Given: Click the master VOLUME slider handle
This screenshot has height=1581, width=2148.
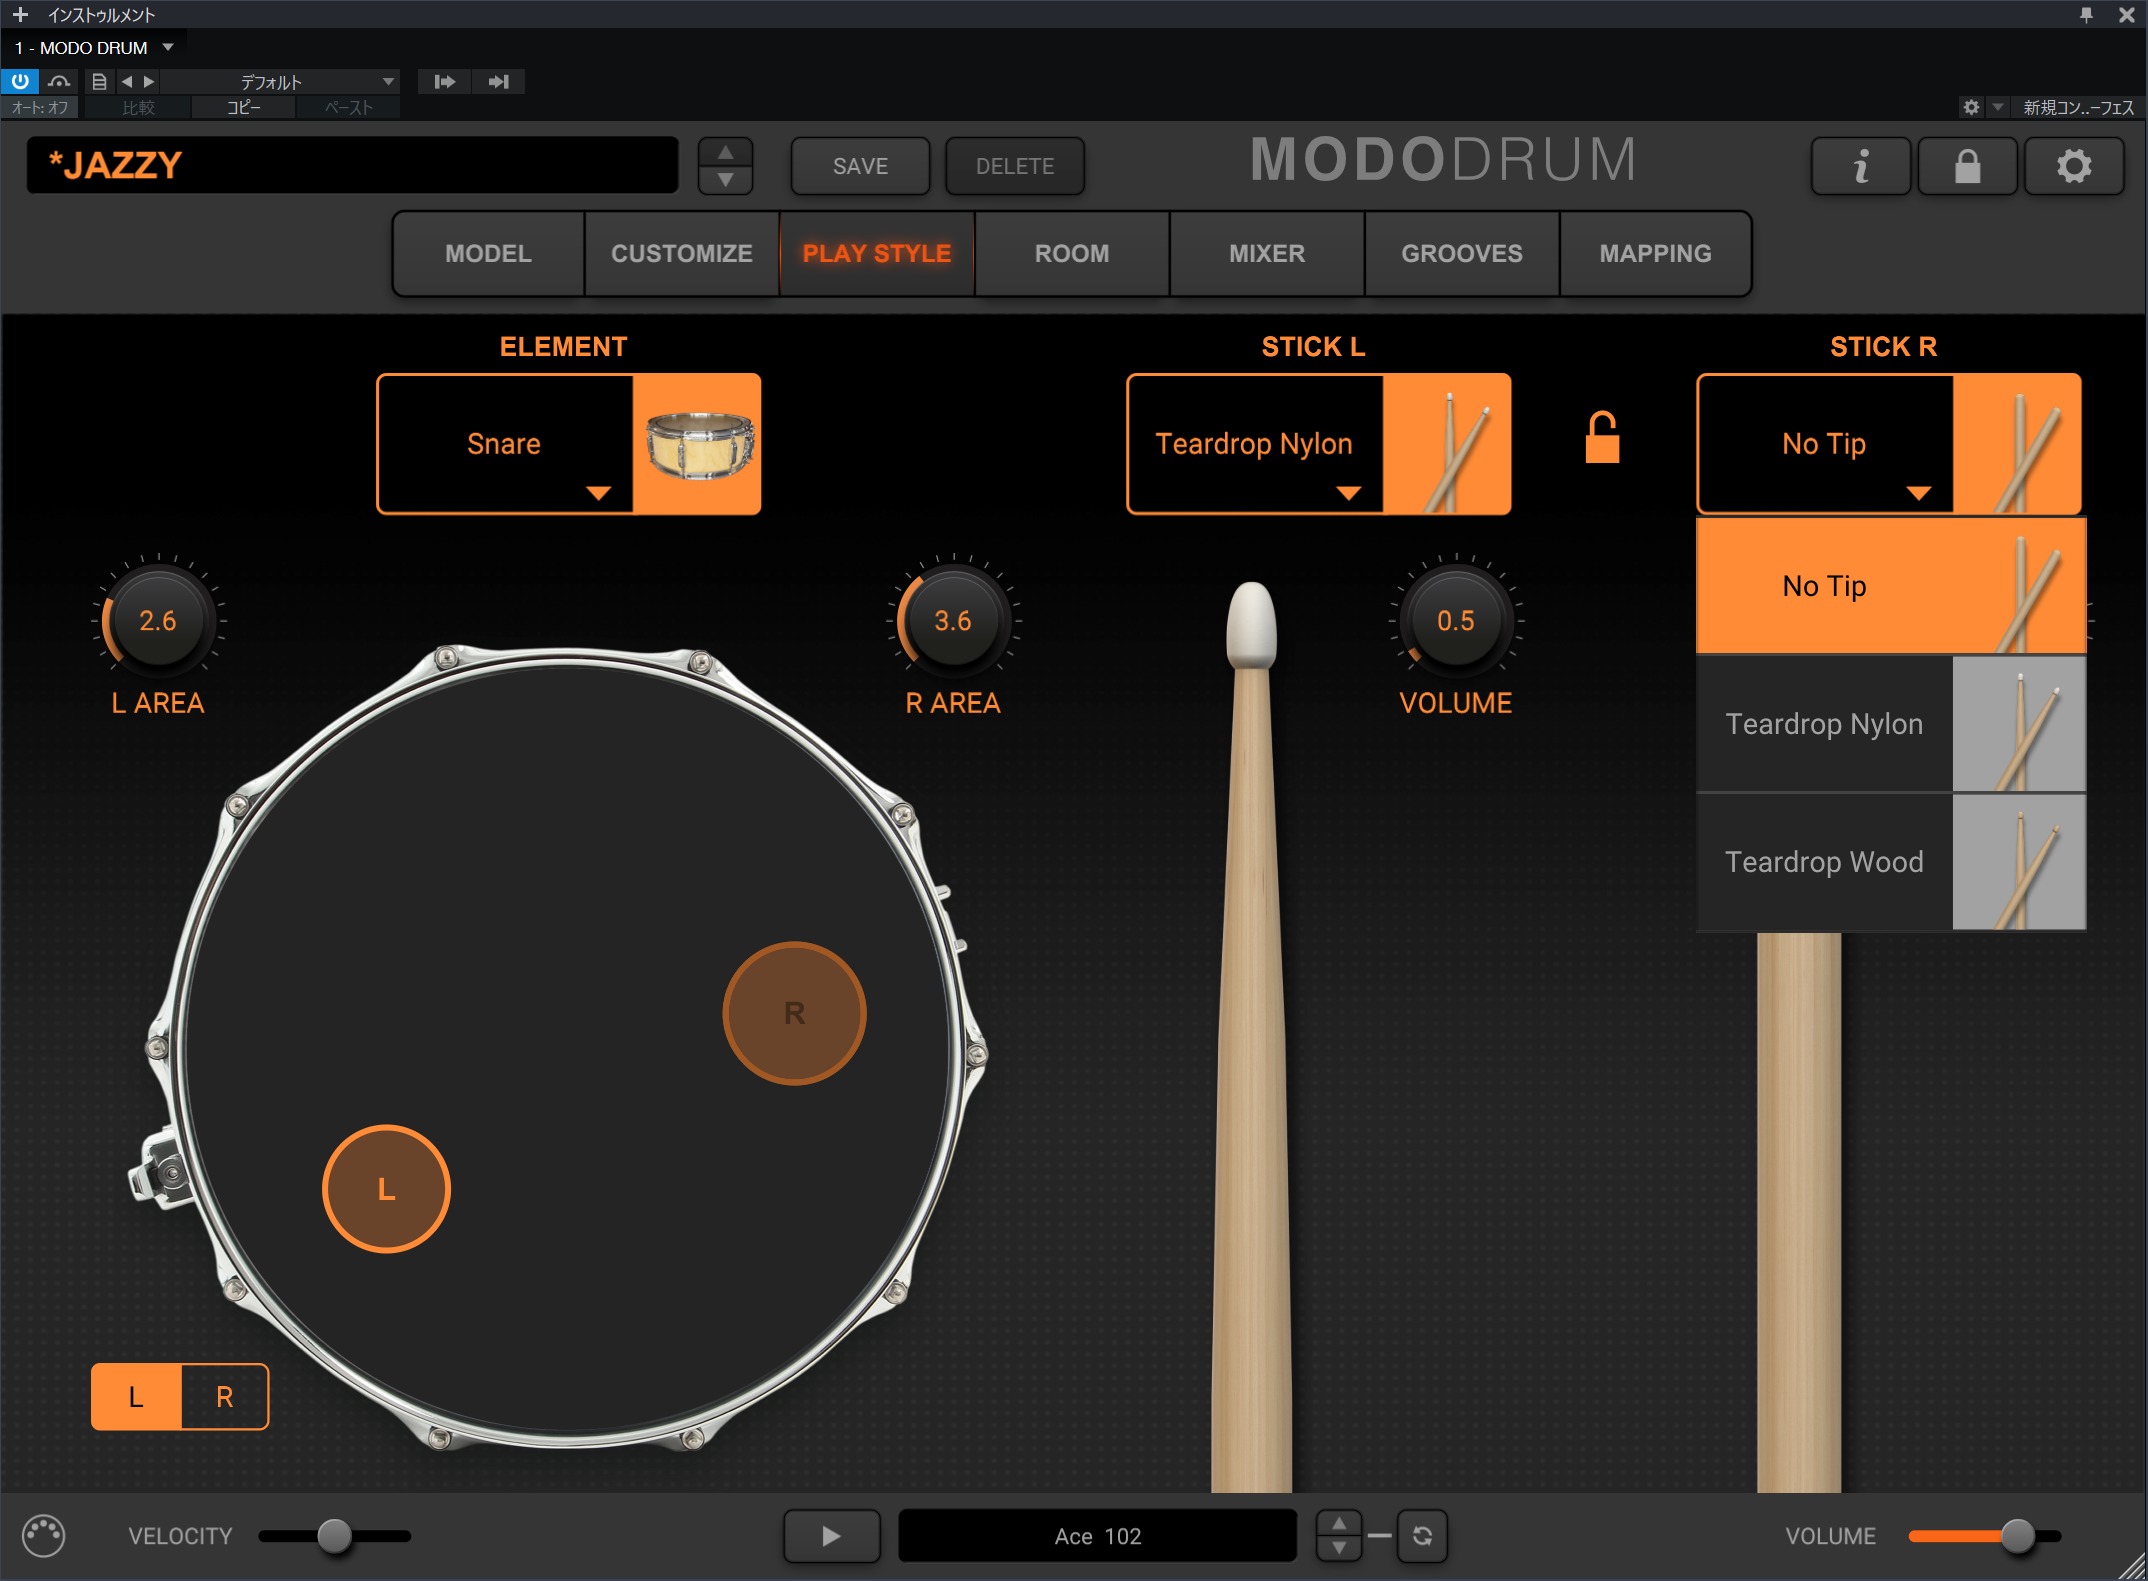Looking at the screenshot, I should (2018, 1536).
